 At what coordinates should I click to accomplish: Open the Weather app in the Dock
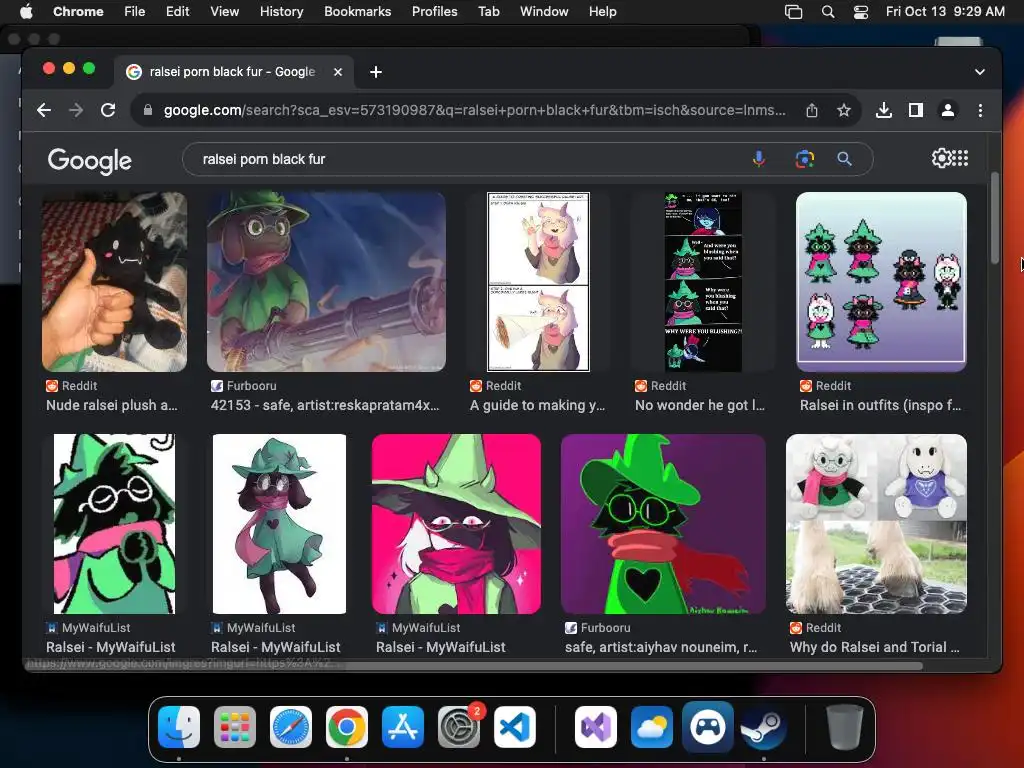click(652, 727)
